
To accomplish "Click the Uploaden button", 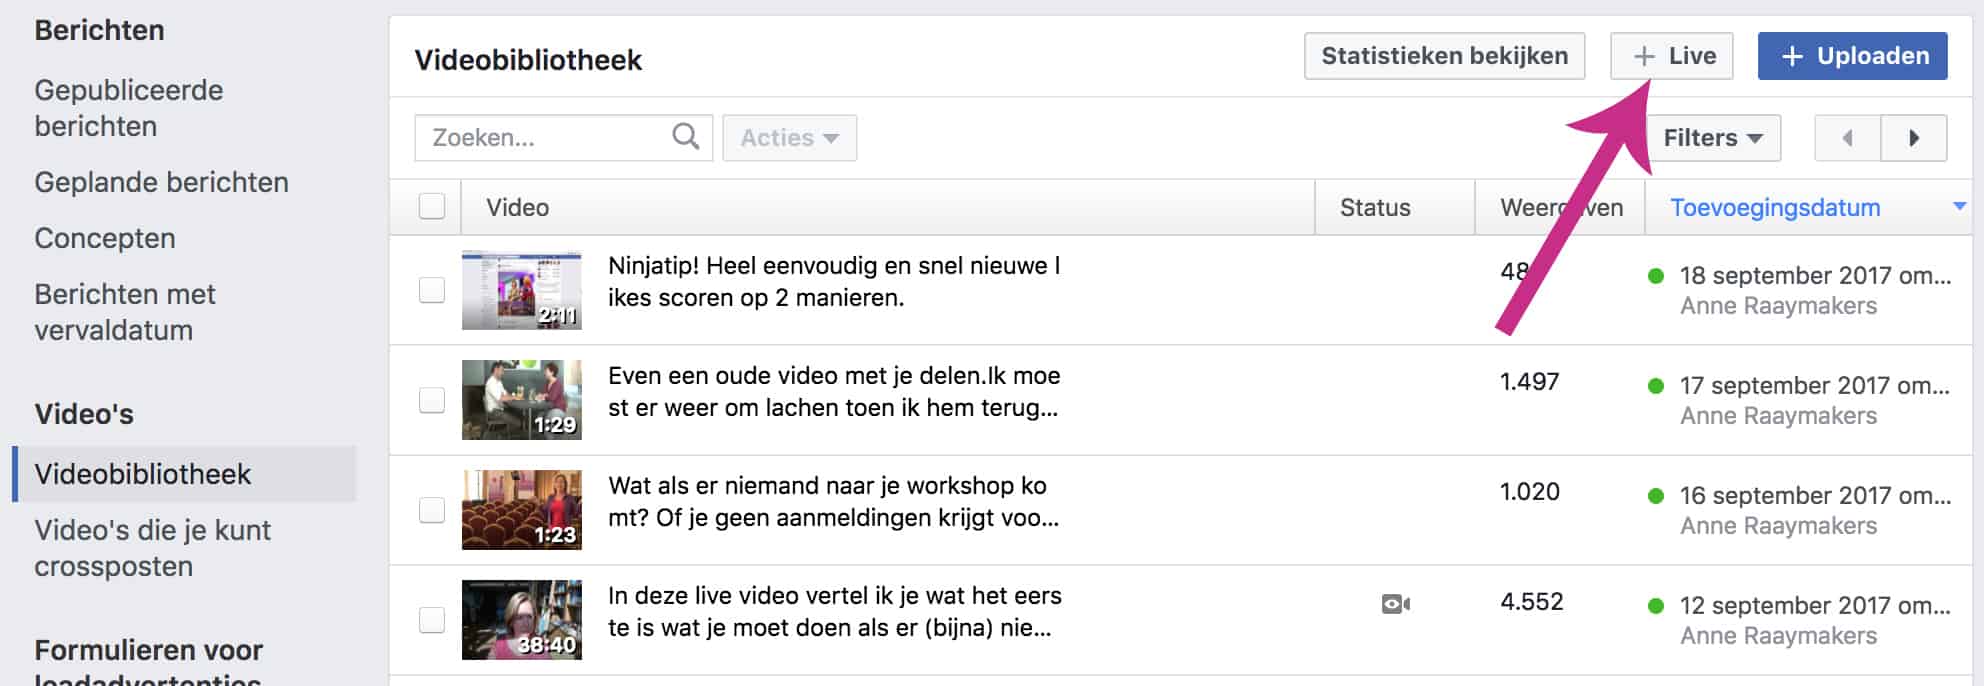I will point(1853,56).
